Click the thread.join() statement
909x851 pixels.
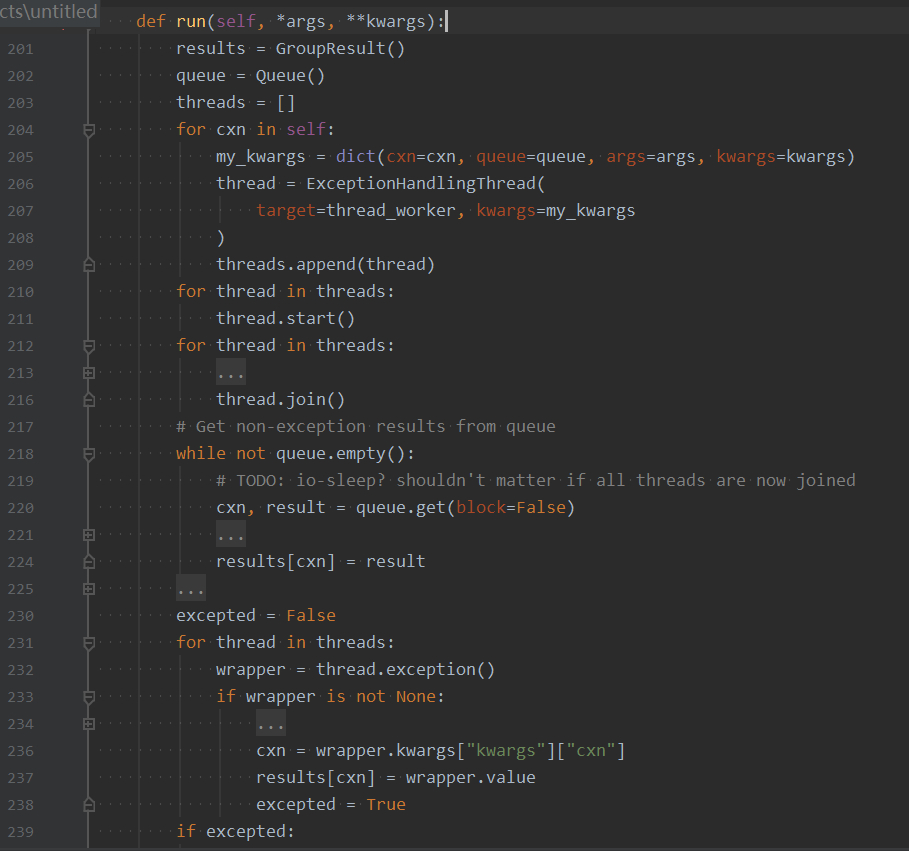click(x=281, y=400)
